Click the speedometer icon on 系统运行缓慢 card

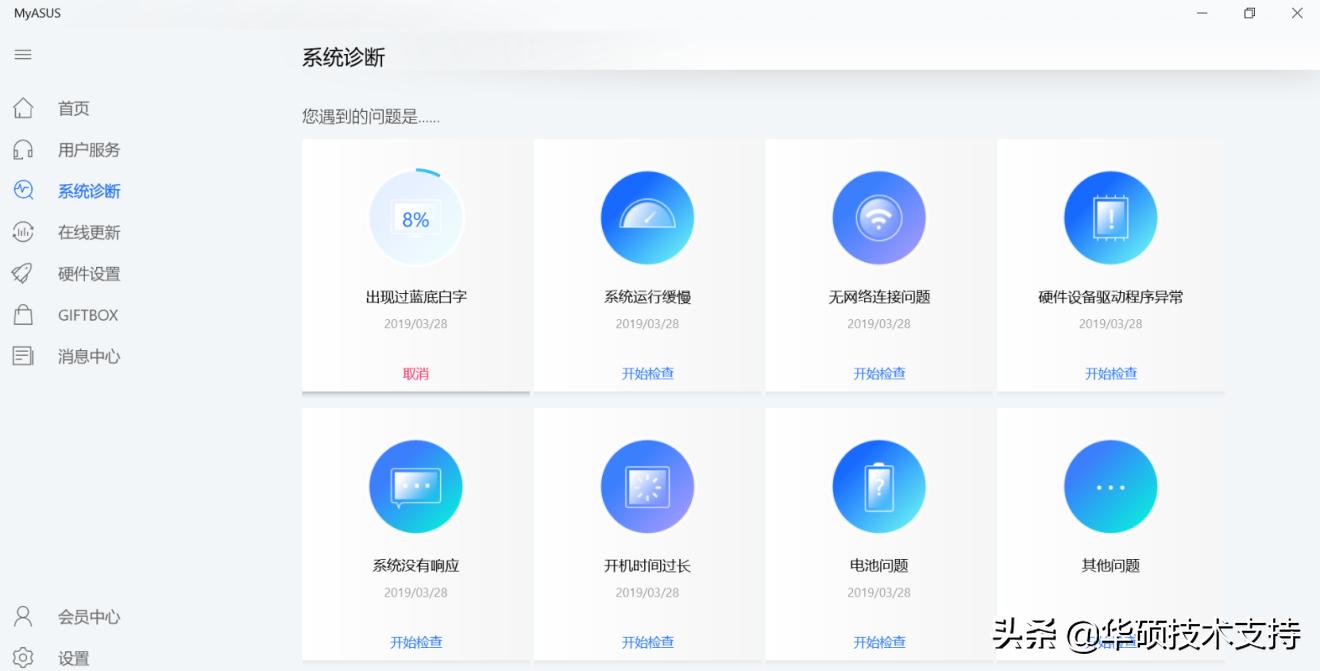647,217
